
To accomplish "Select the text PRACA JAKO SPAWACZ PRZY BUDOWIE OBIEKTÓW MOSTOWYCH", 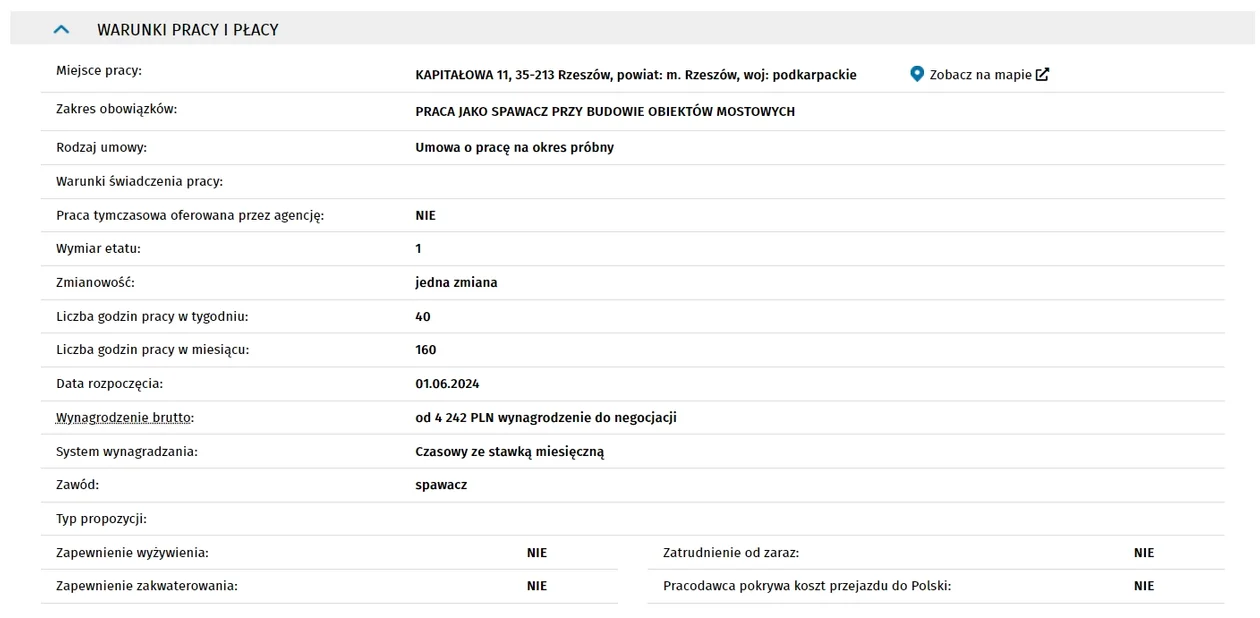I will pos(605,112).
